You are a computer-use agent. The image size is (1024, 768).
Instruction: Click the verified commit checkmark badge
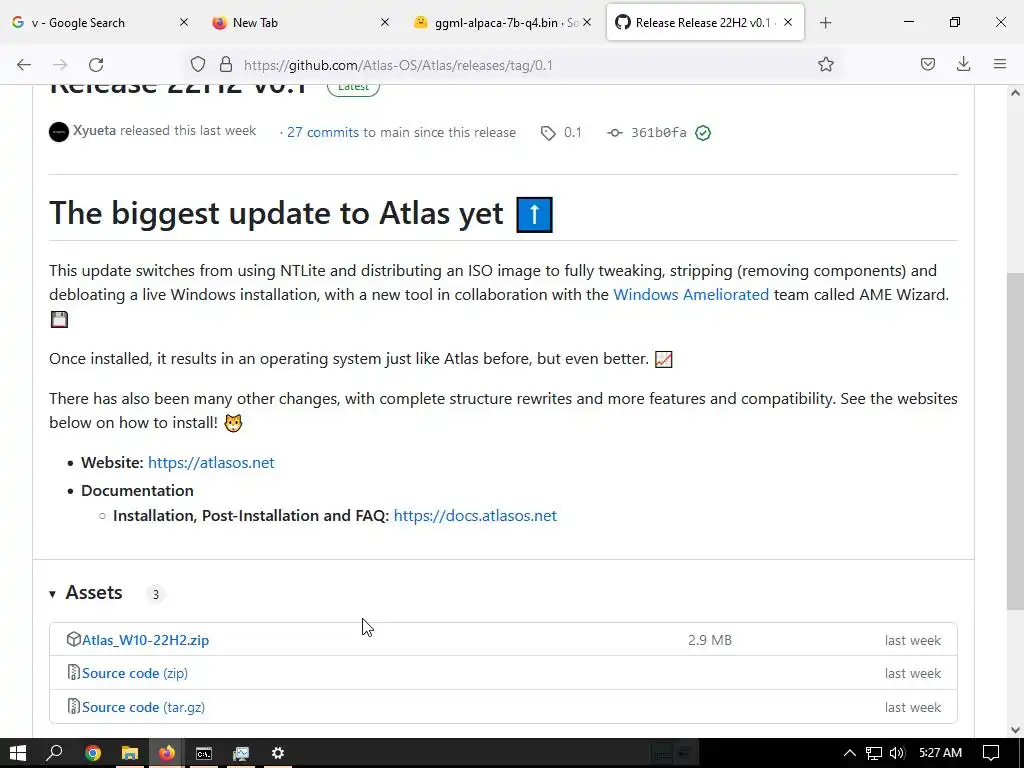(703, 133)
